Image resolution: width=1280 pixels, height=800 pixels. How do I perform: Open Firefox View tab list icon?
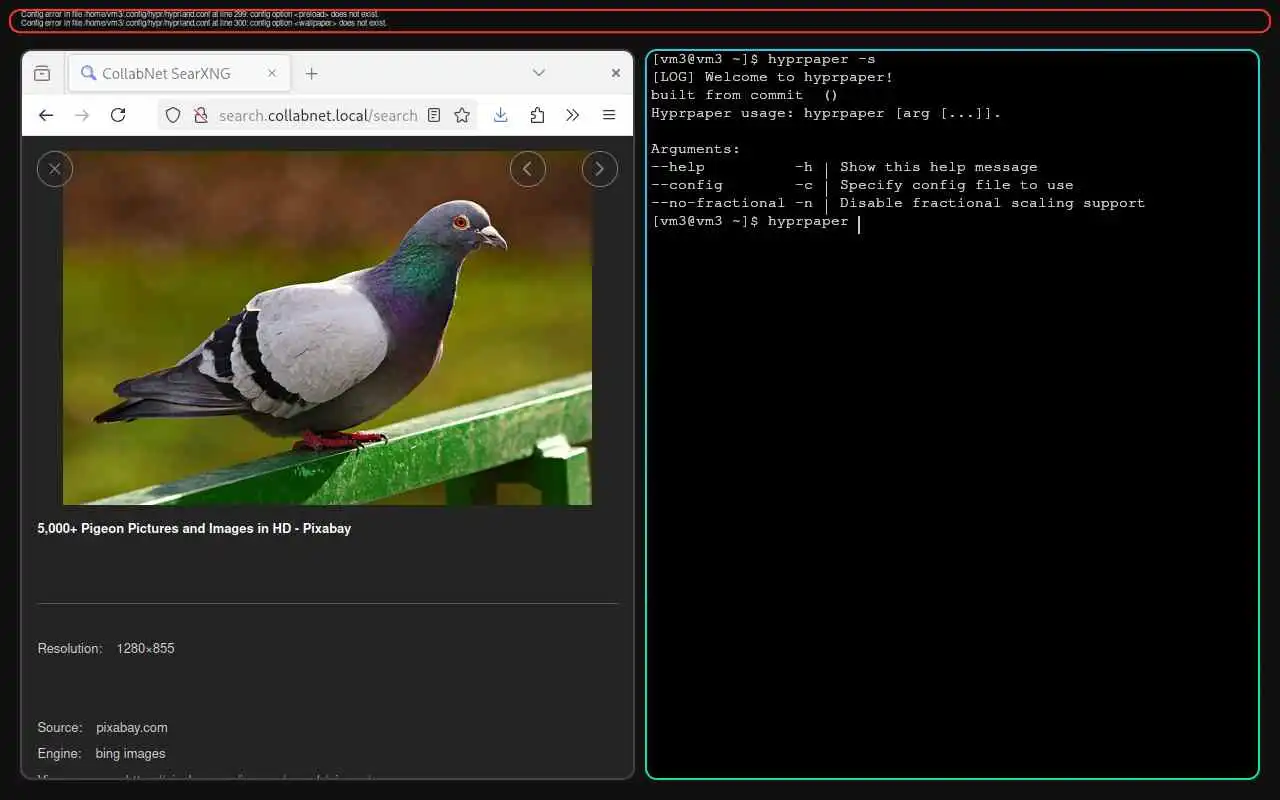tap(42, 73)
